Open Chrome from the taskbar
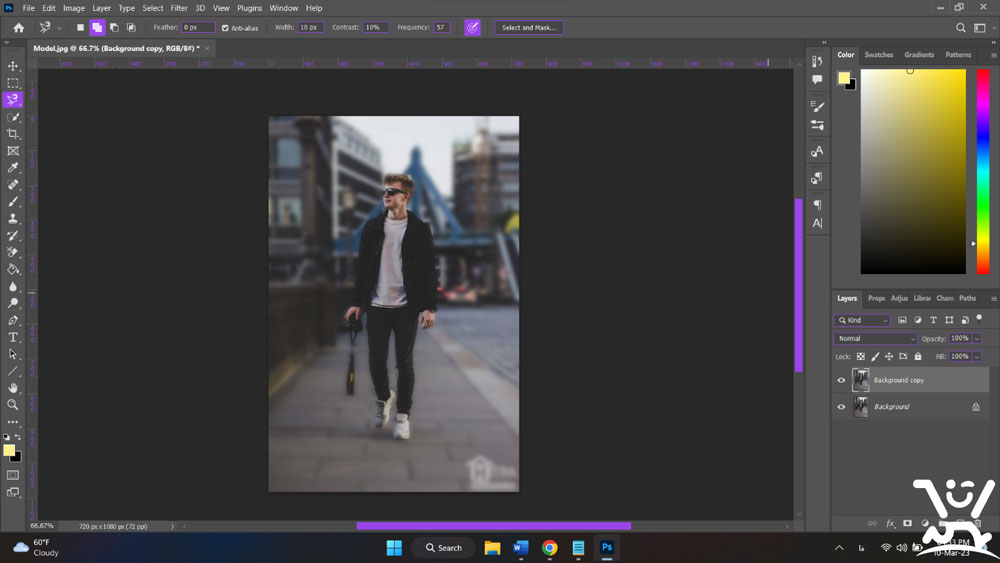 tap(550, 548)
